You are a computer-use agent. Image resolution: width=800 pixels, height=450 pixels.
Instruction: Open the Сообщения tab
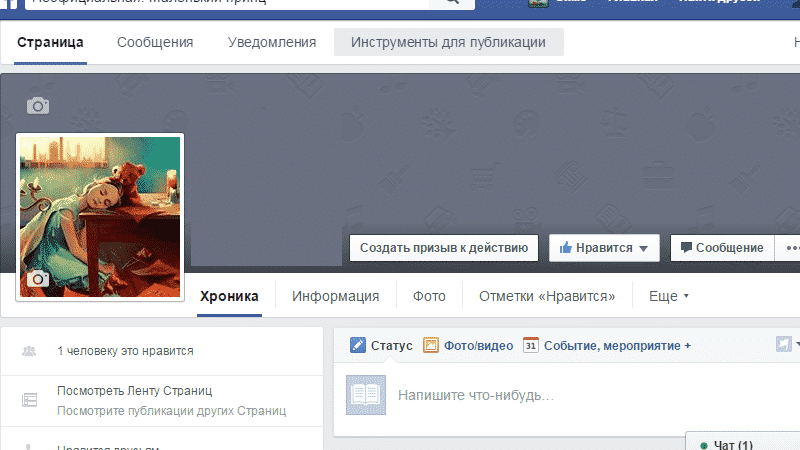point(155,42)
